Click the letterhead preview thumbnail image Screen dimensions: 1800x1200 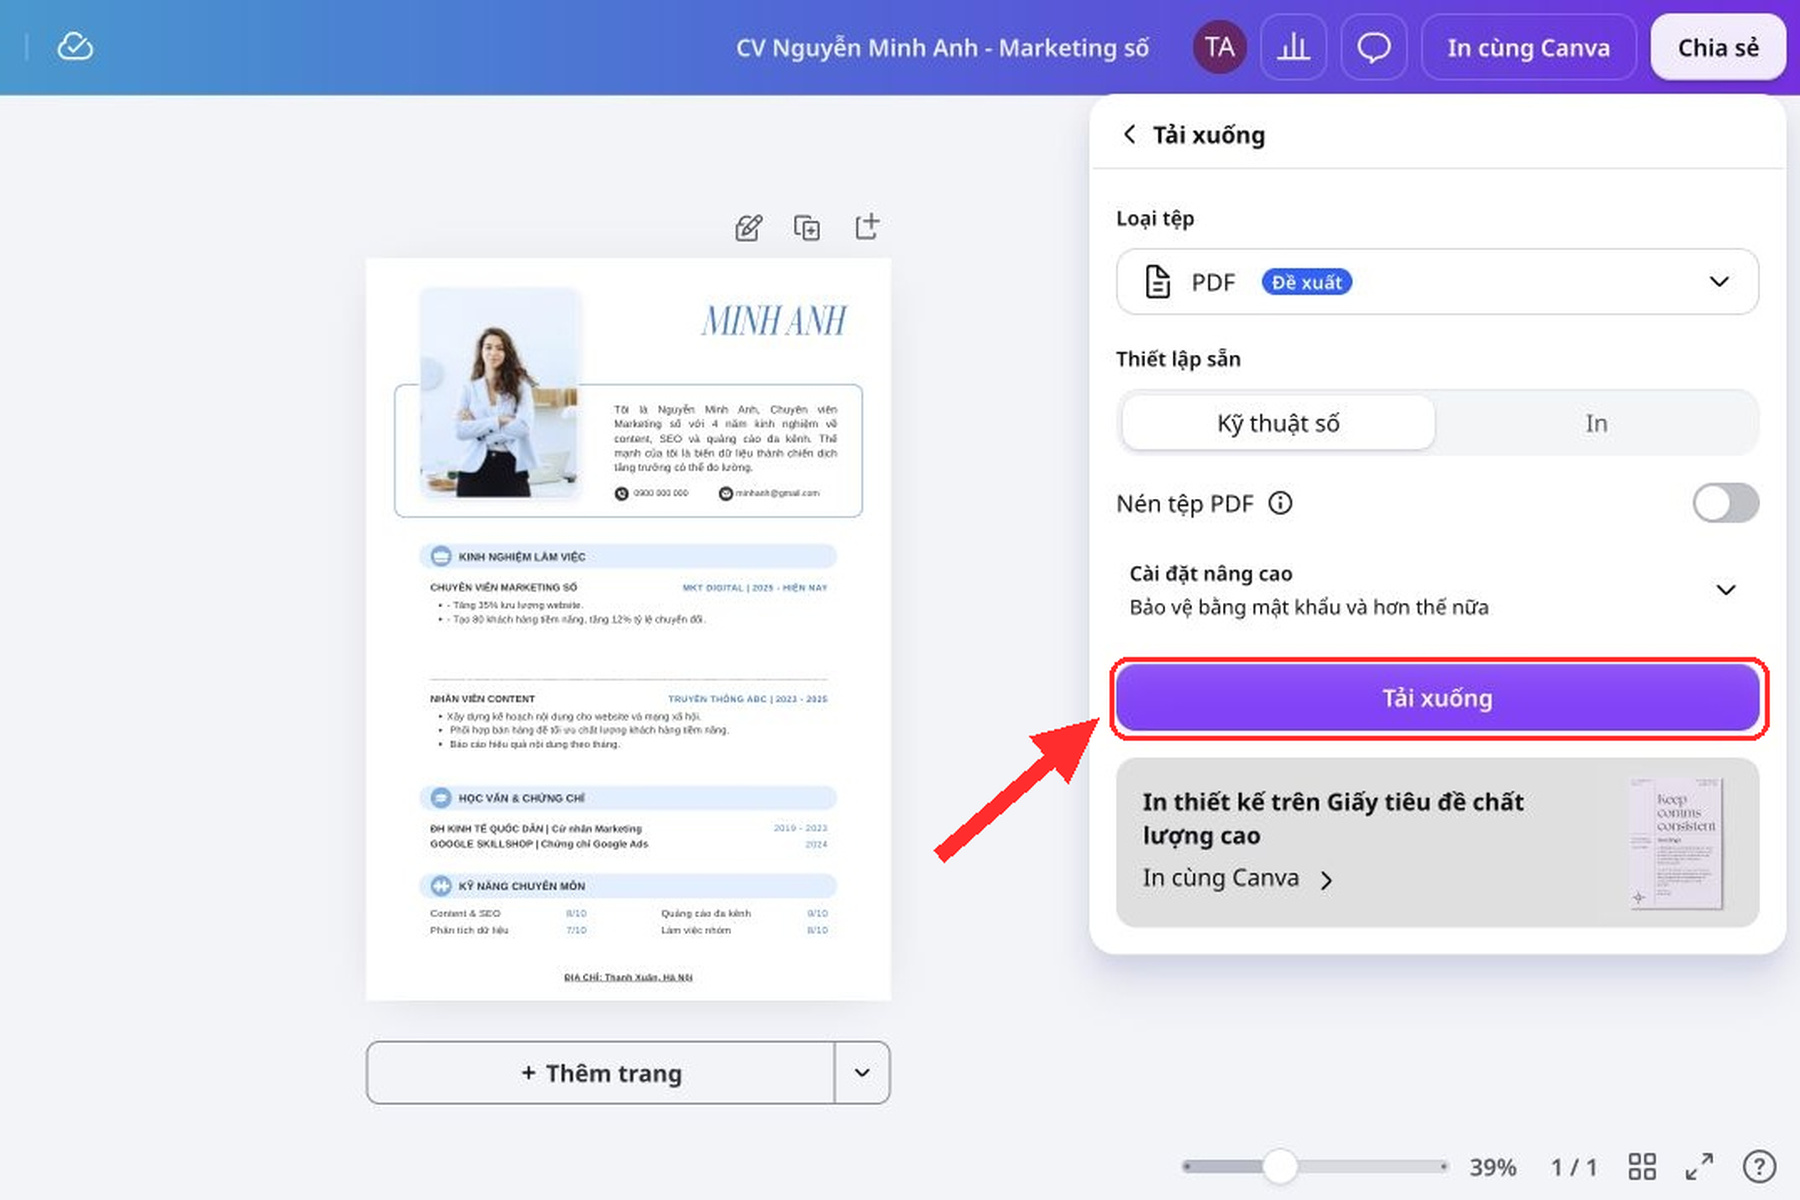click(x=1676, y=843)
